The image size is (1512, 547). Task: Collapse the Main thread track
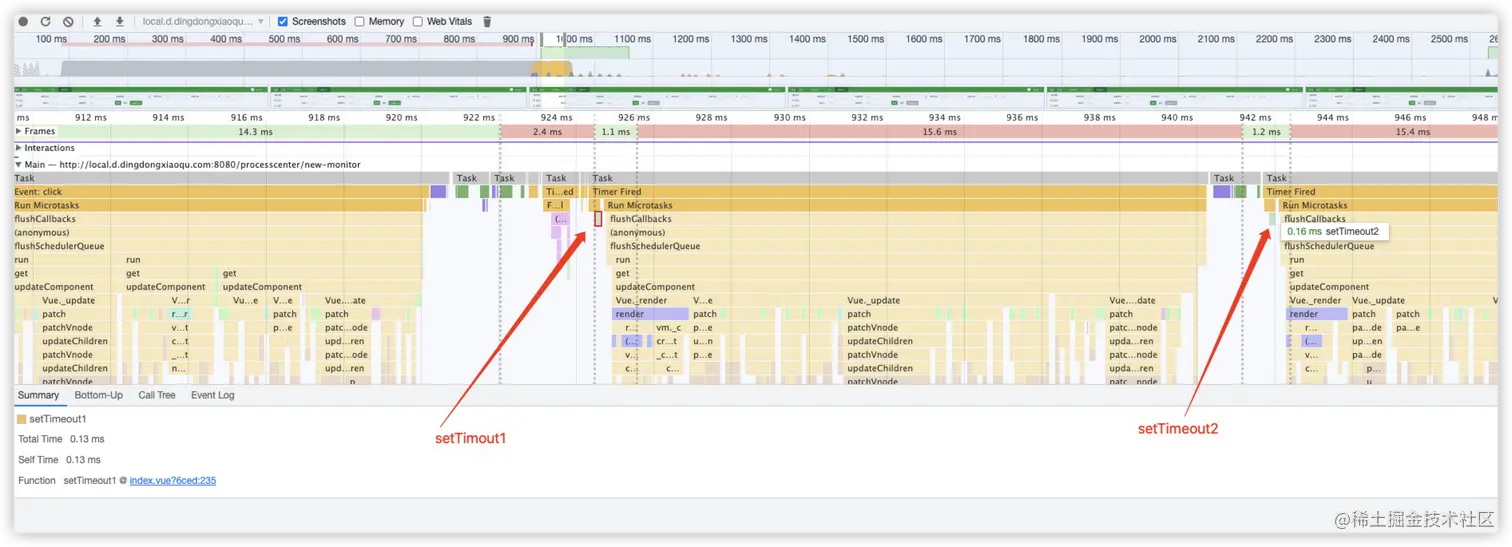[x=19, y=164]
